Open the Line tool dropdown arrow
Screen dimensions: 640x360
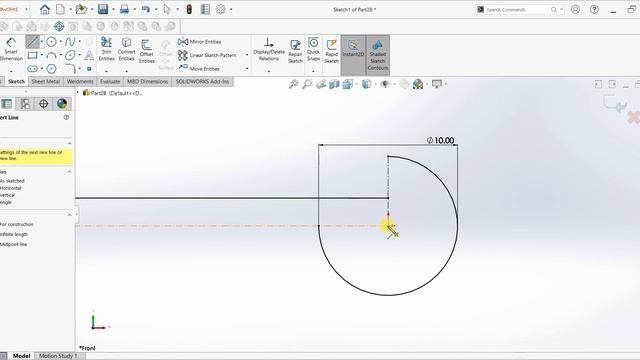click(x=42, y=42)
